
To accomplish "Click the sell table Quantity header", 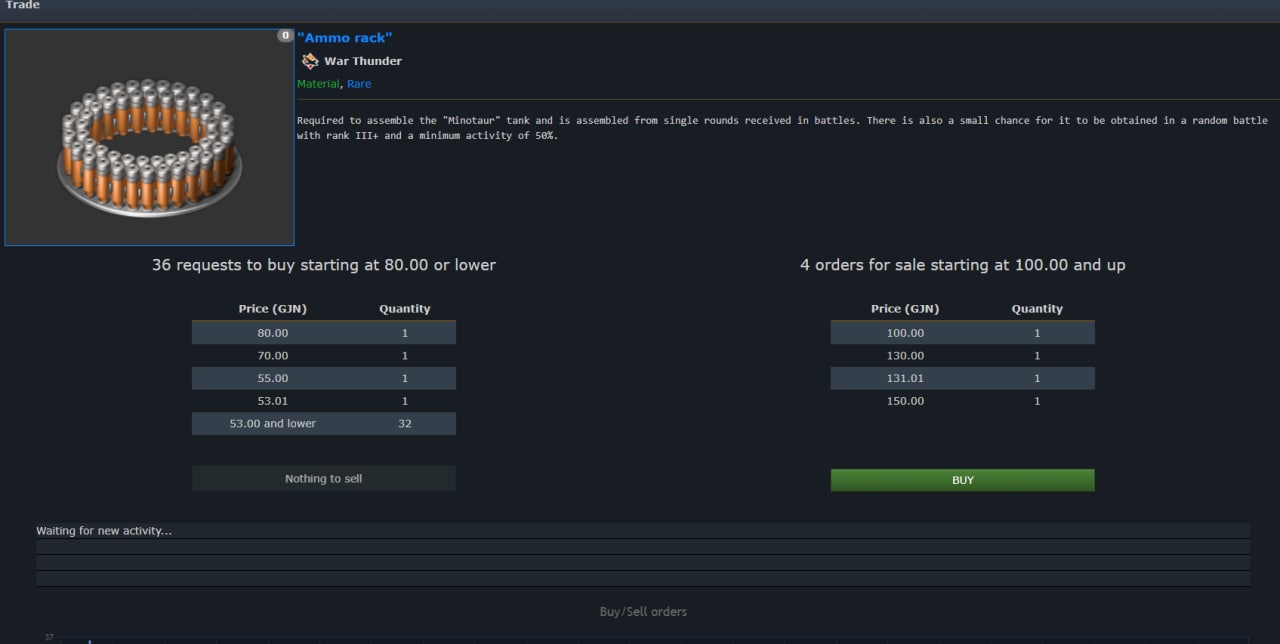I will [x=1037, y=309].
